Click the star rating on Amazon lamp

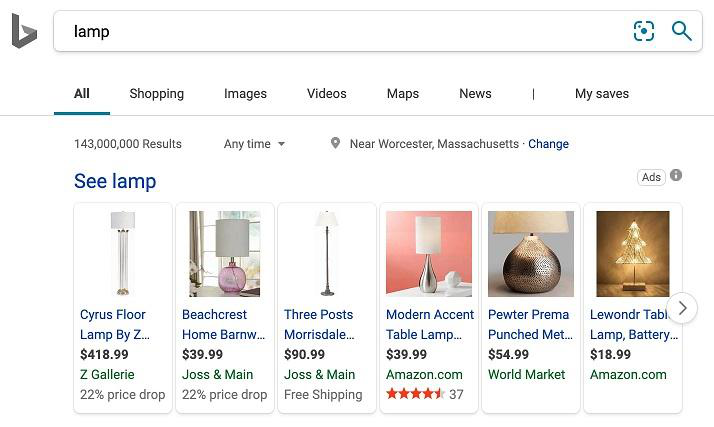[415, 395]
